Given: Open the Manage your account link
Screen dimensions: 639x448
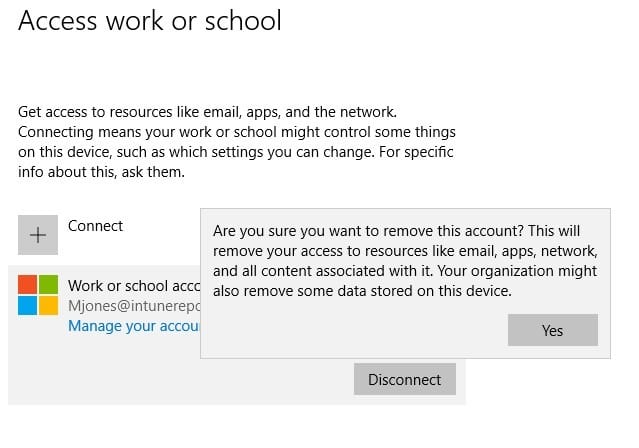Looking at the screenshot, I should click(134, 326).
